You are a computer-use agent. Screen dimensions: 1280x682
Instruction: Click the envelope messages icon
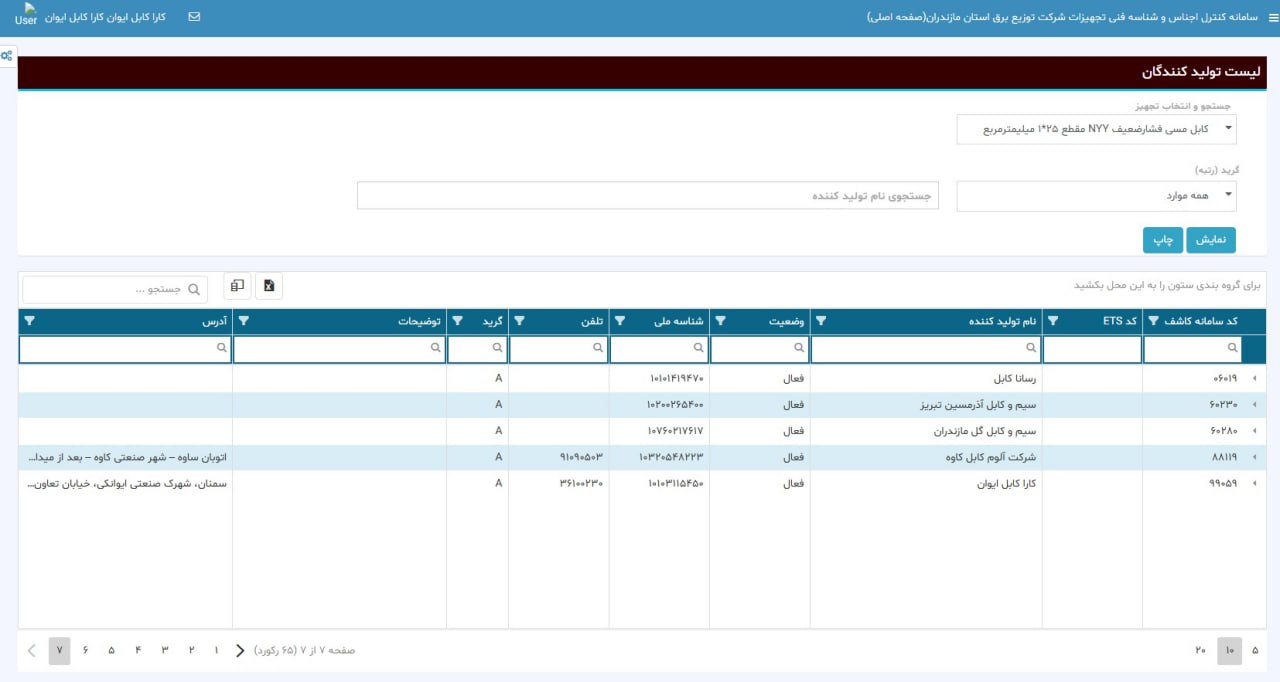point(194,17)
